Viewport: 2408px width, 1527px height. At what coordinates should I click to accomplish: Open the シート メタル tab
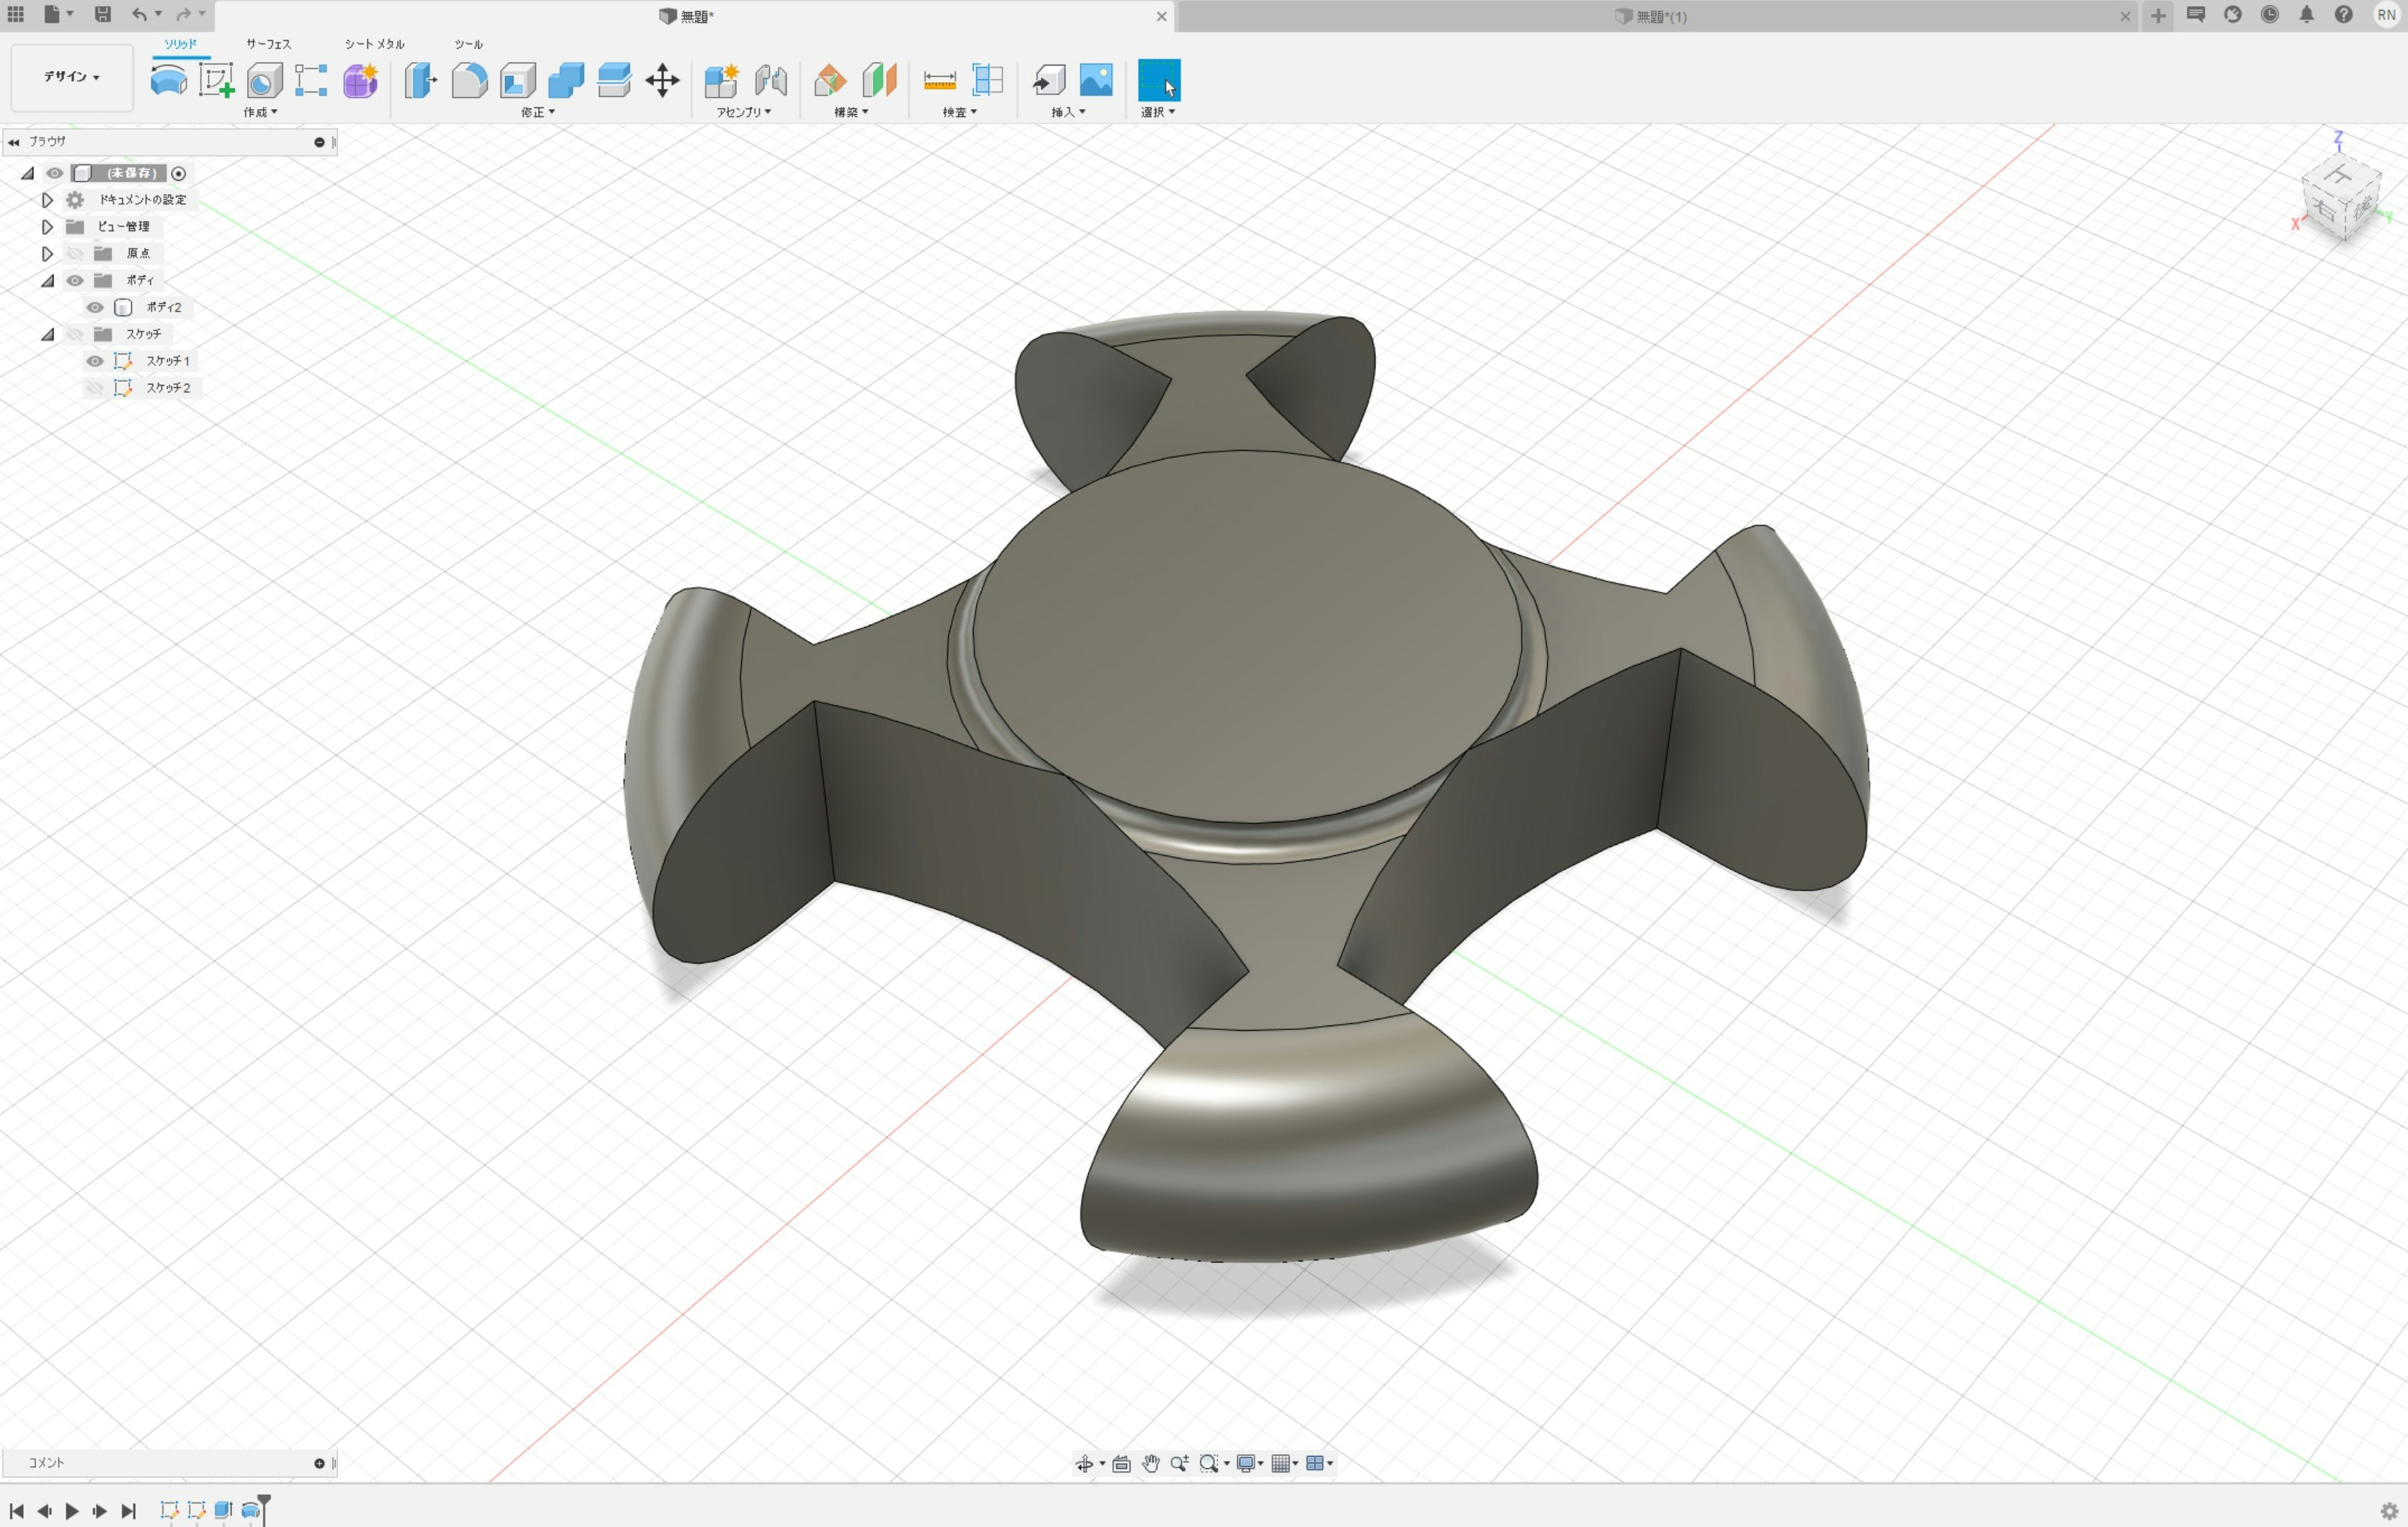374,44
